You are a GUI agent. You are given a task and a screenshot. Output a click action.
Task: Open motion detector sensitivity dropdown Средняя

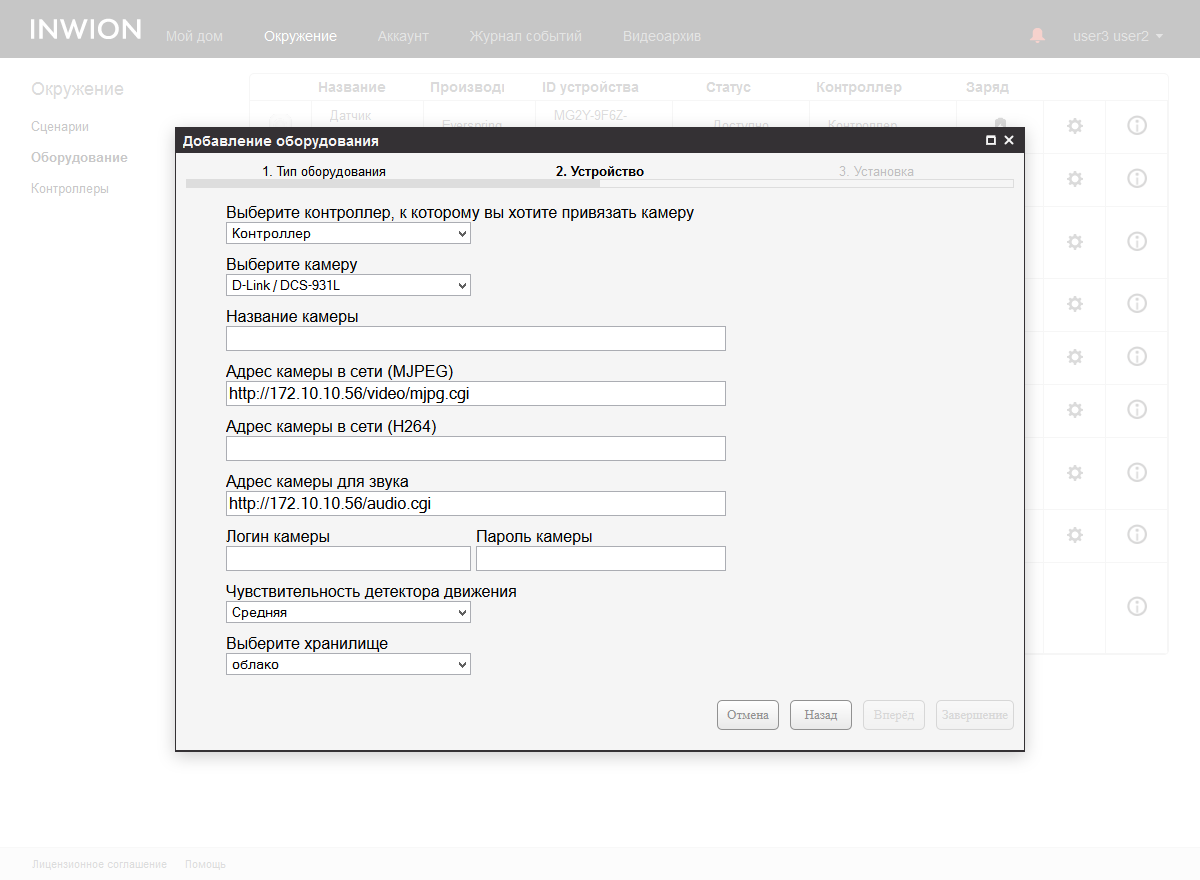348,613
